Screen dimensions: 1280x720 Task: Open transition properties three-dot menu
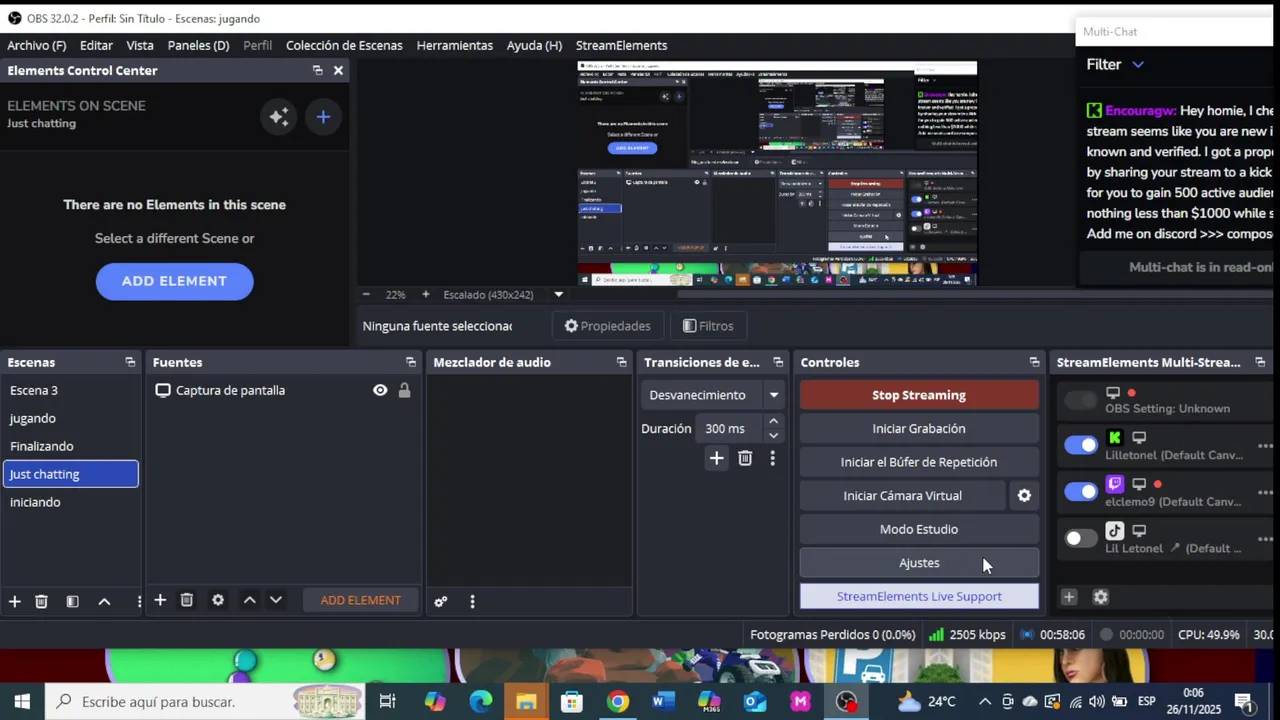(772, 458)
